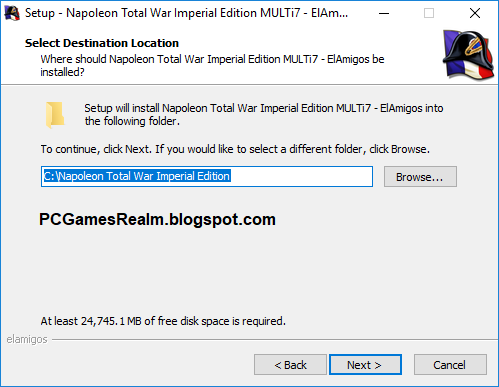This screenshot has width=499, height=387.
Task: Click the setup icon in the title bar
Action: (12, 13)
